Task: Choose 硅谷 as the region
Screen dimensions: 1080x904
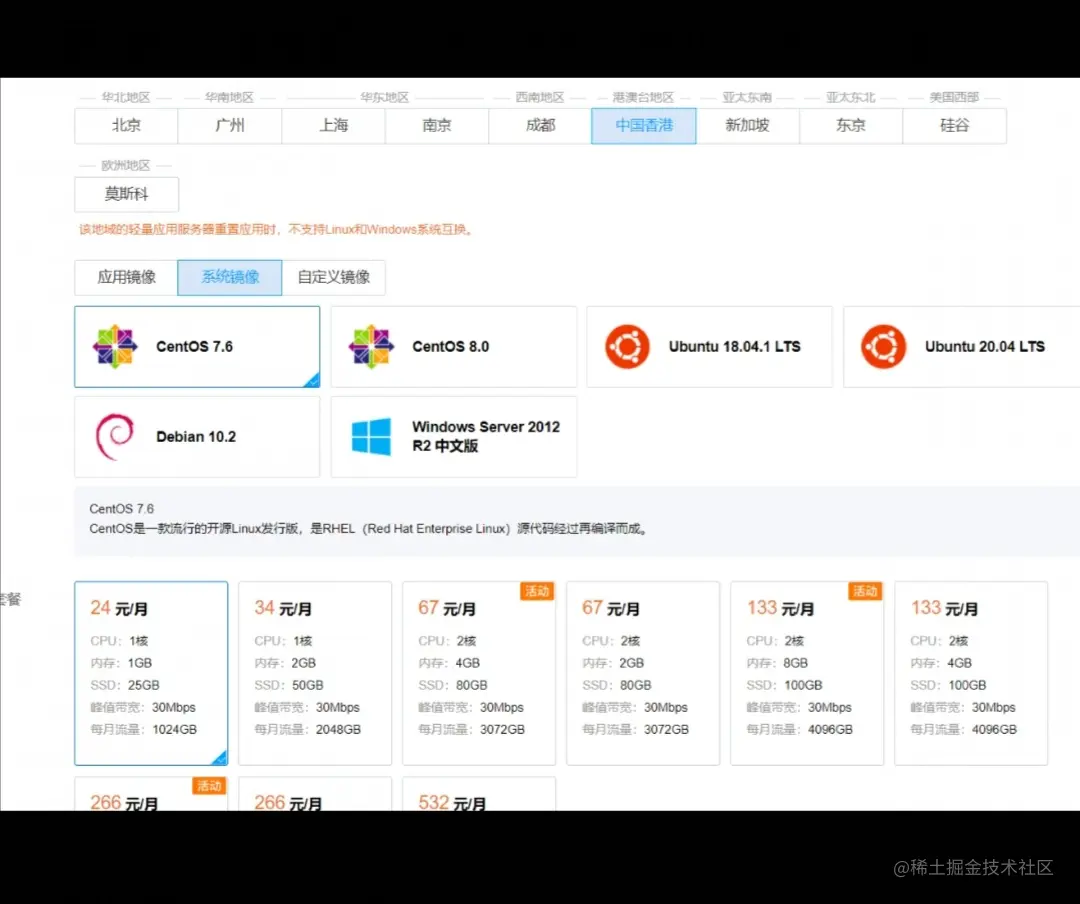Action: (x=955, y=125)
